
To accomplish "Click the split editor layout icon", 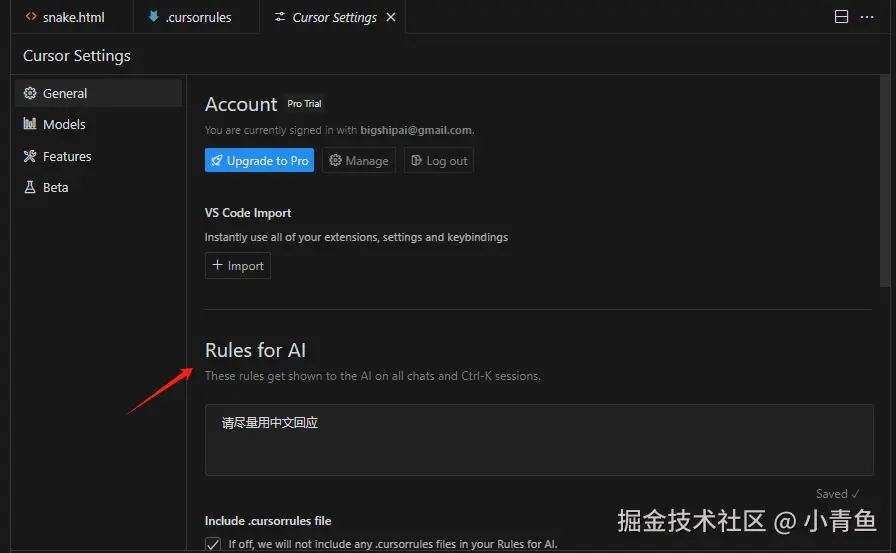I will coord(841,17).
